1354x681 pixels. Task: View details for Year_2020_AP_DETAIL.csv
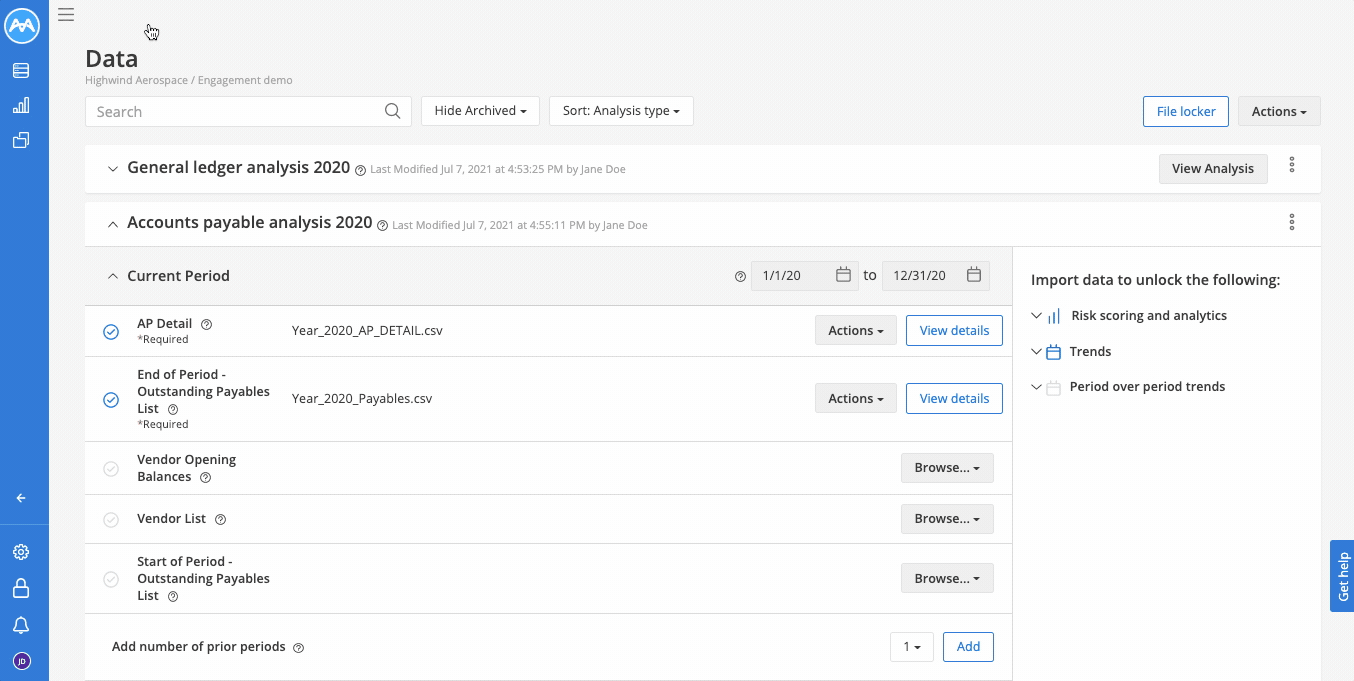(954, 330)
